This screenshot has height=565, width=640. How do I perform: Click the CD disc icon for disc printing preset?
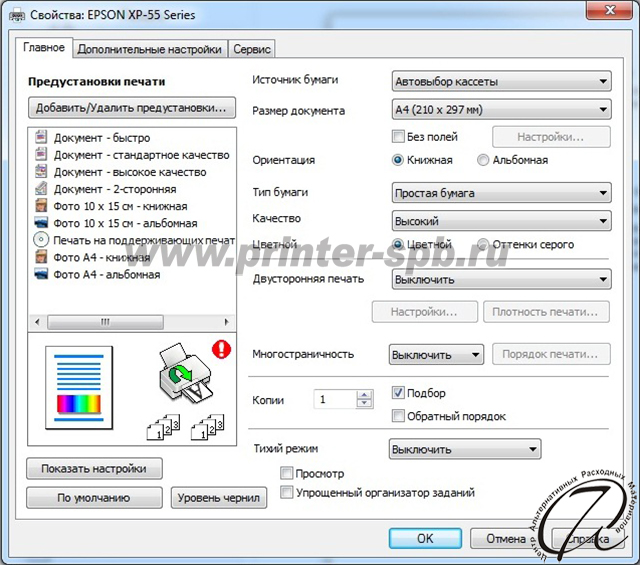41,240
